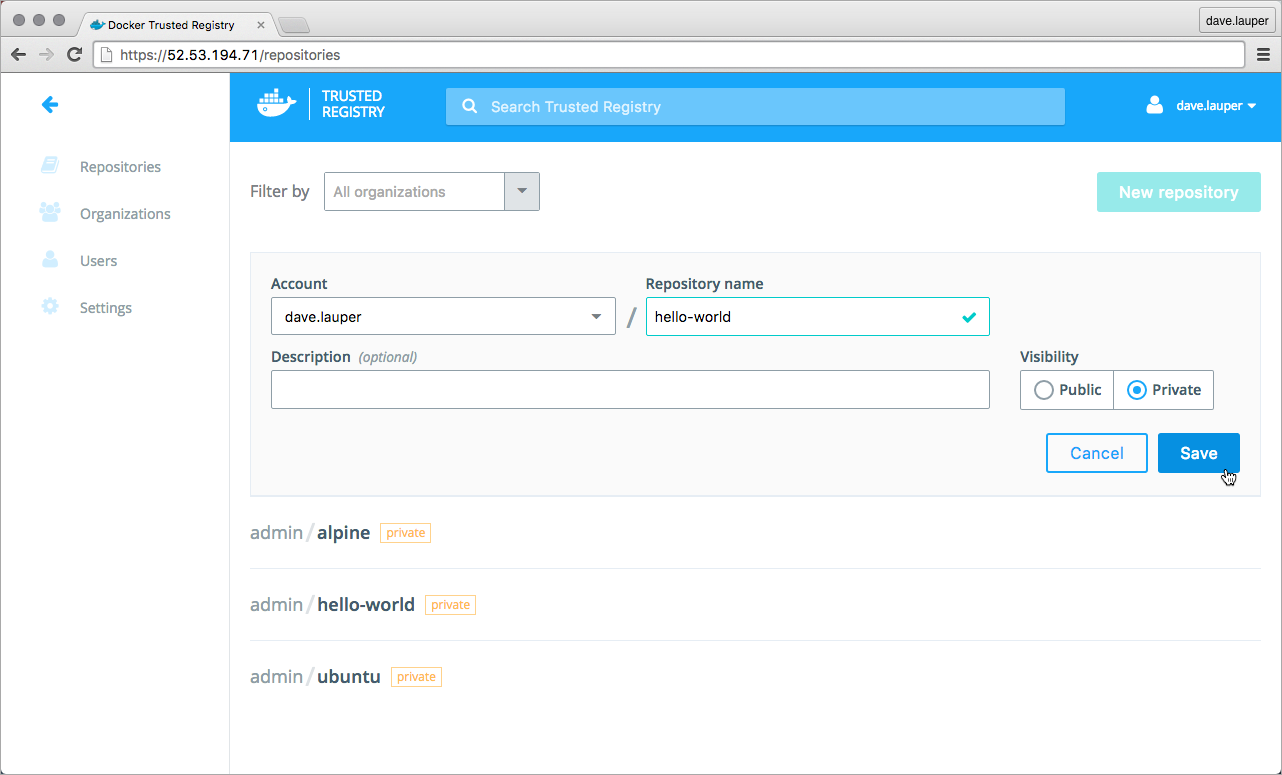Viewport: 1282px width, 775px height.
Task: Click the blue back arrow in sidebar
Action: pyautogui.click(x=49, y=105)
